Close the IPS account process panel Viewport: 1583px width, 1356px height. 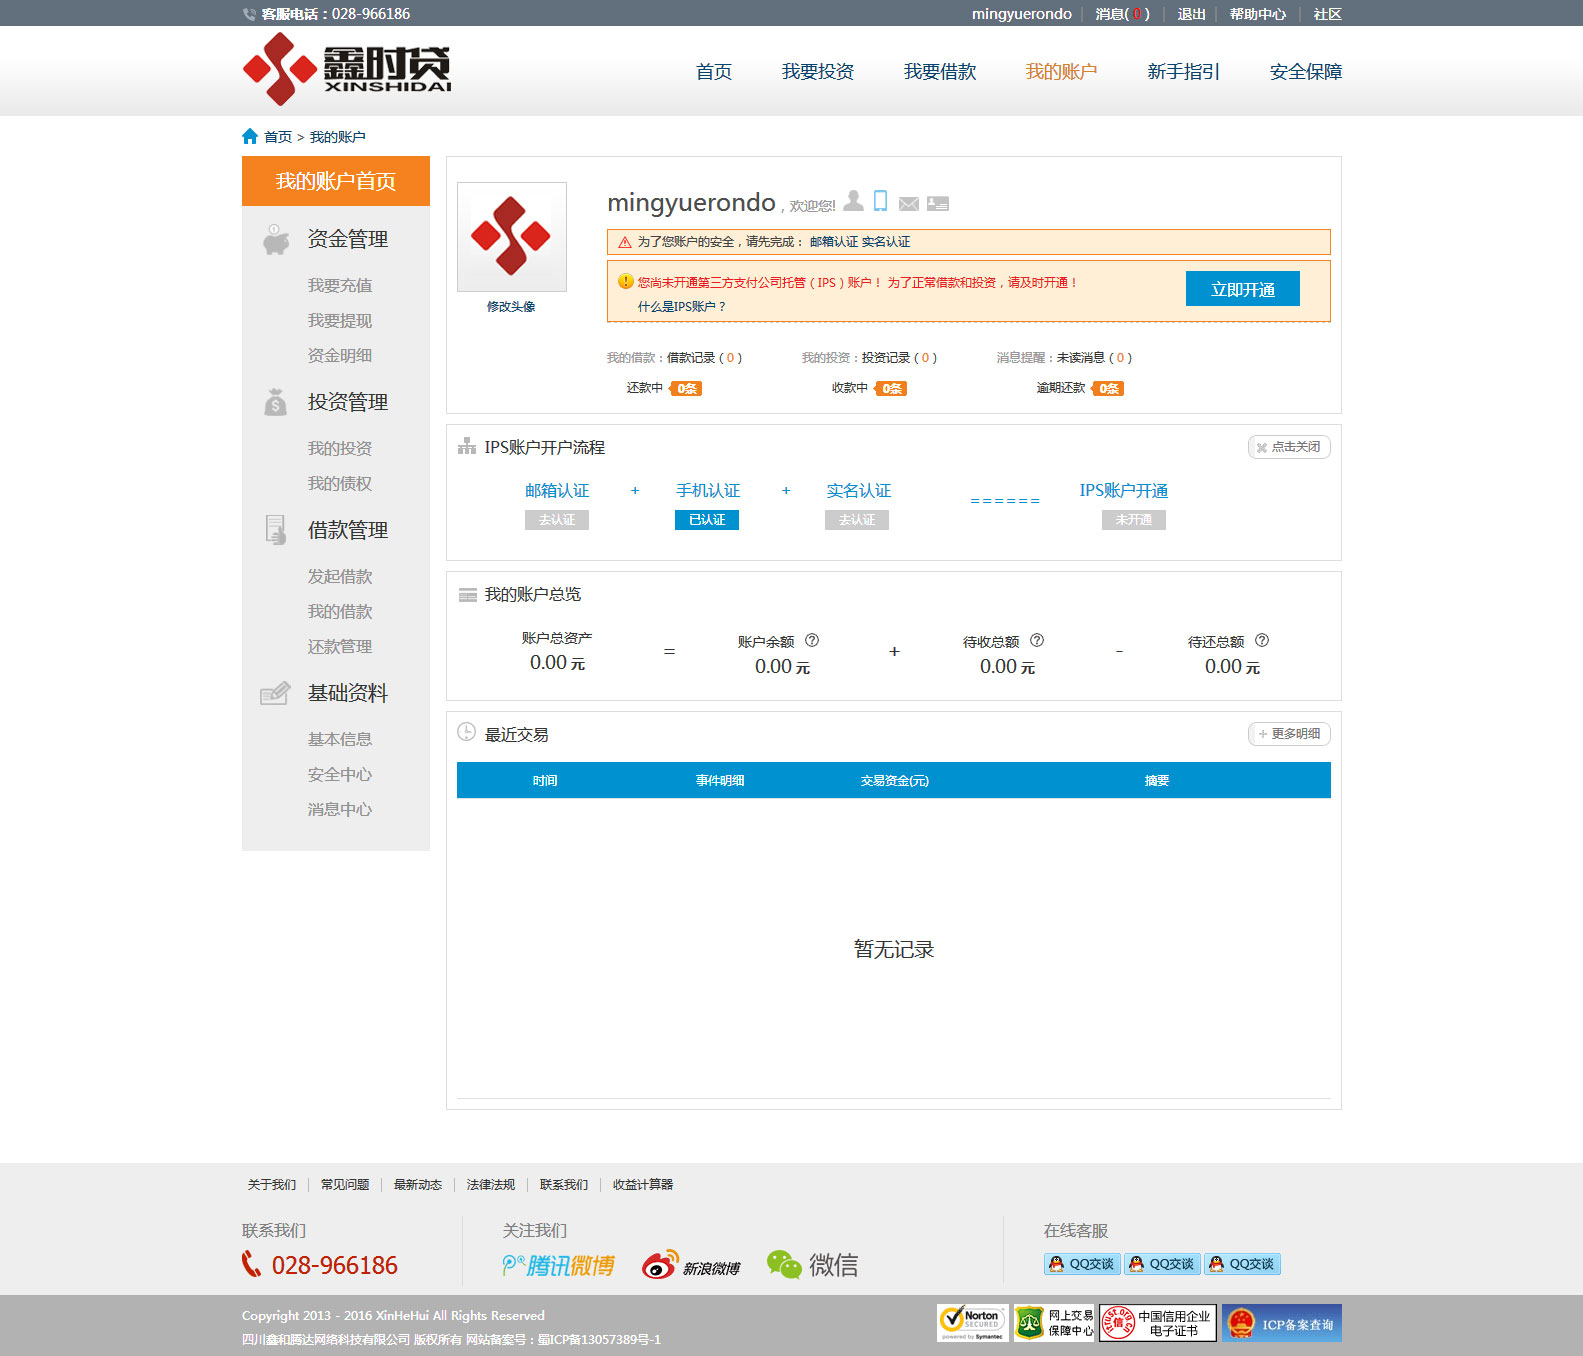point(1289,447)
